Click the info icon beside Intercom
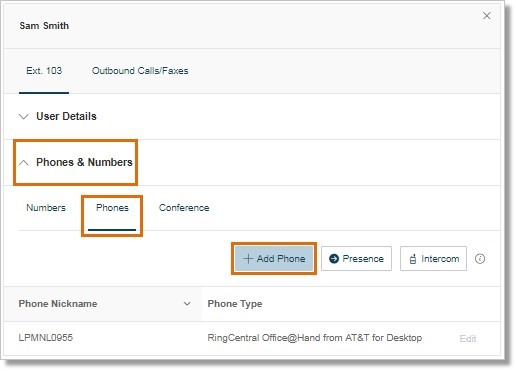 [x=480, y=259]
